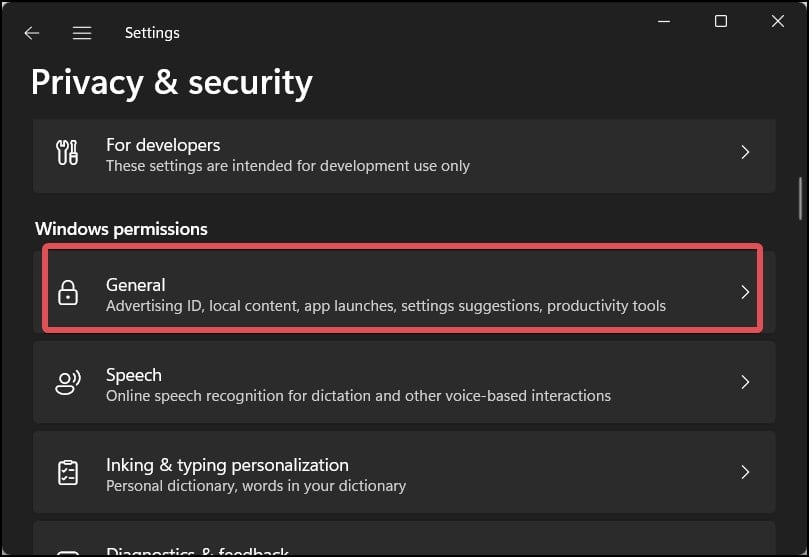This screenshot has width=809, height=557.
Task: Minimize the Settings window
Action: (664, 21)
